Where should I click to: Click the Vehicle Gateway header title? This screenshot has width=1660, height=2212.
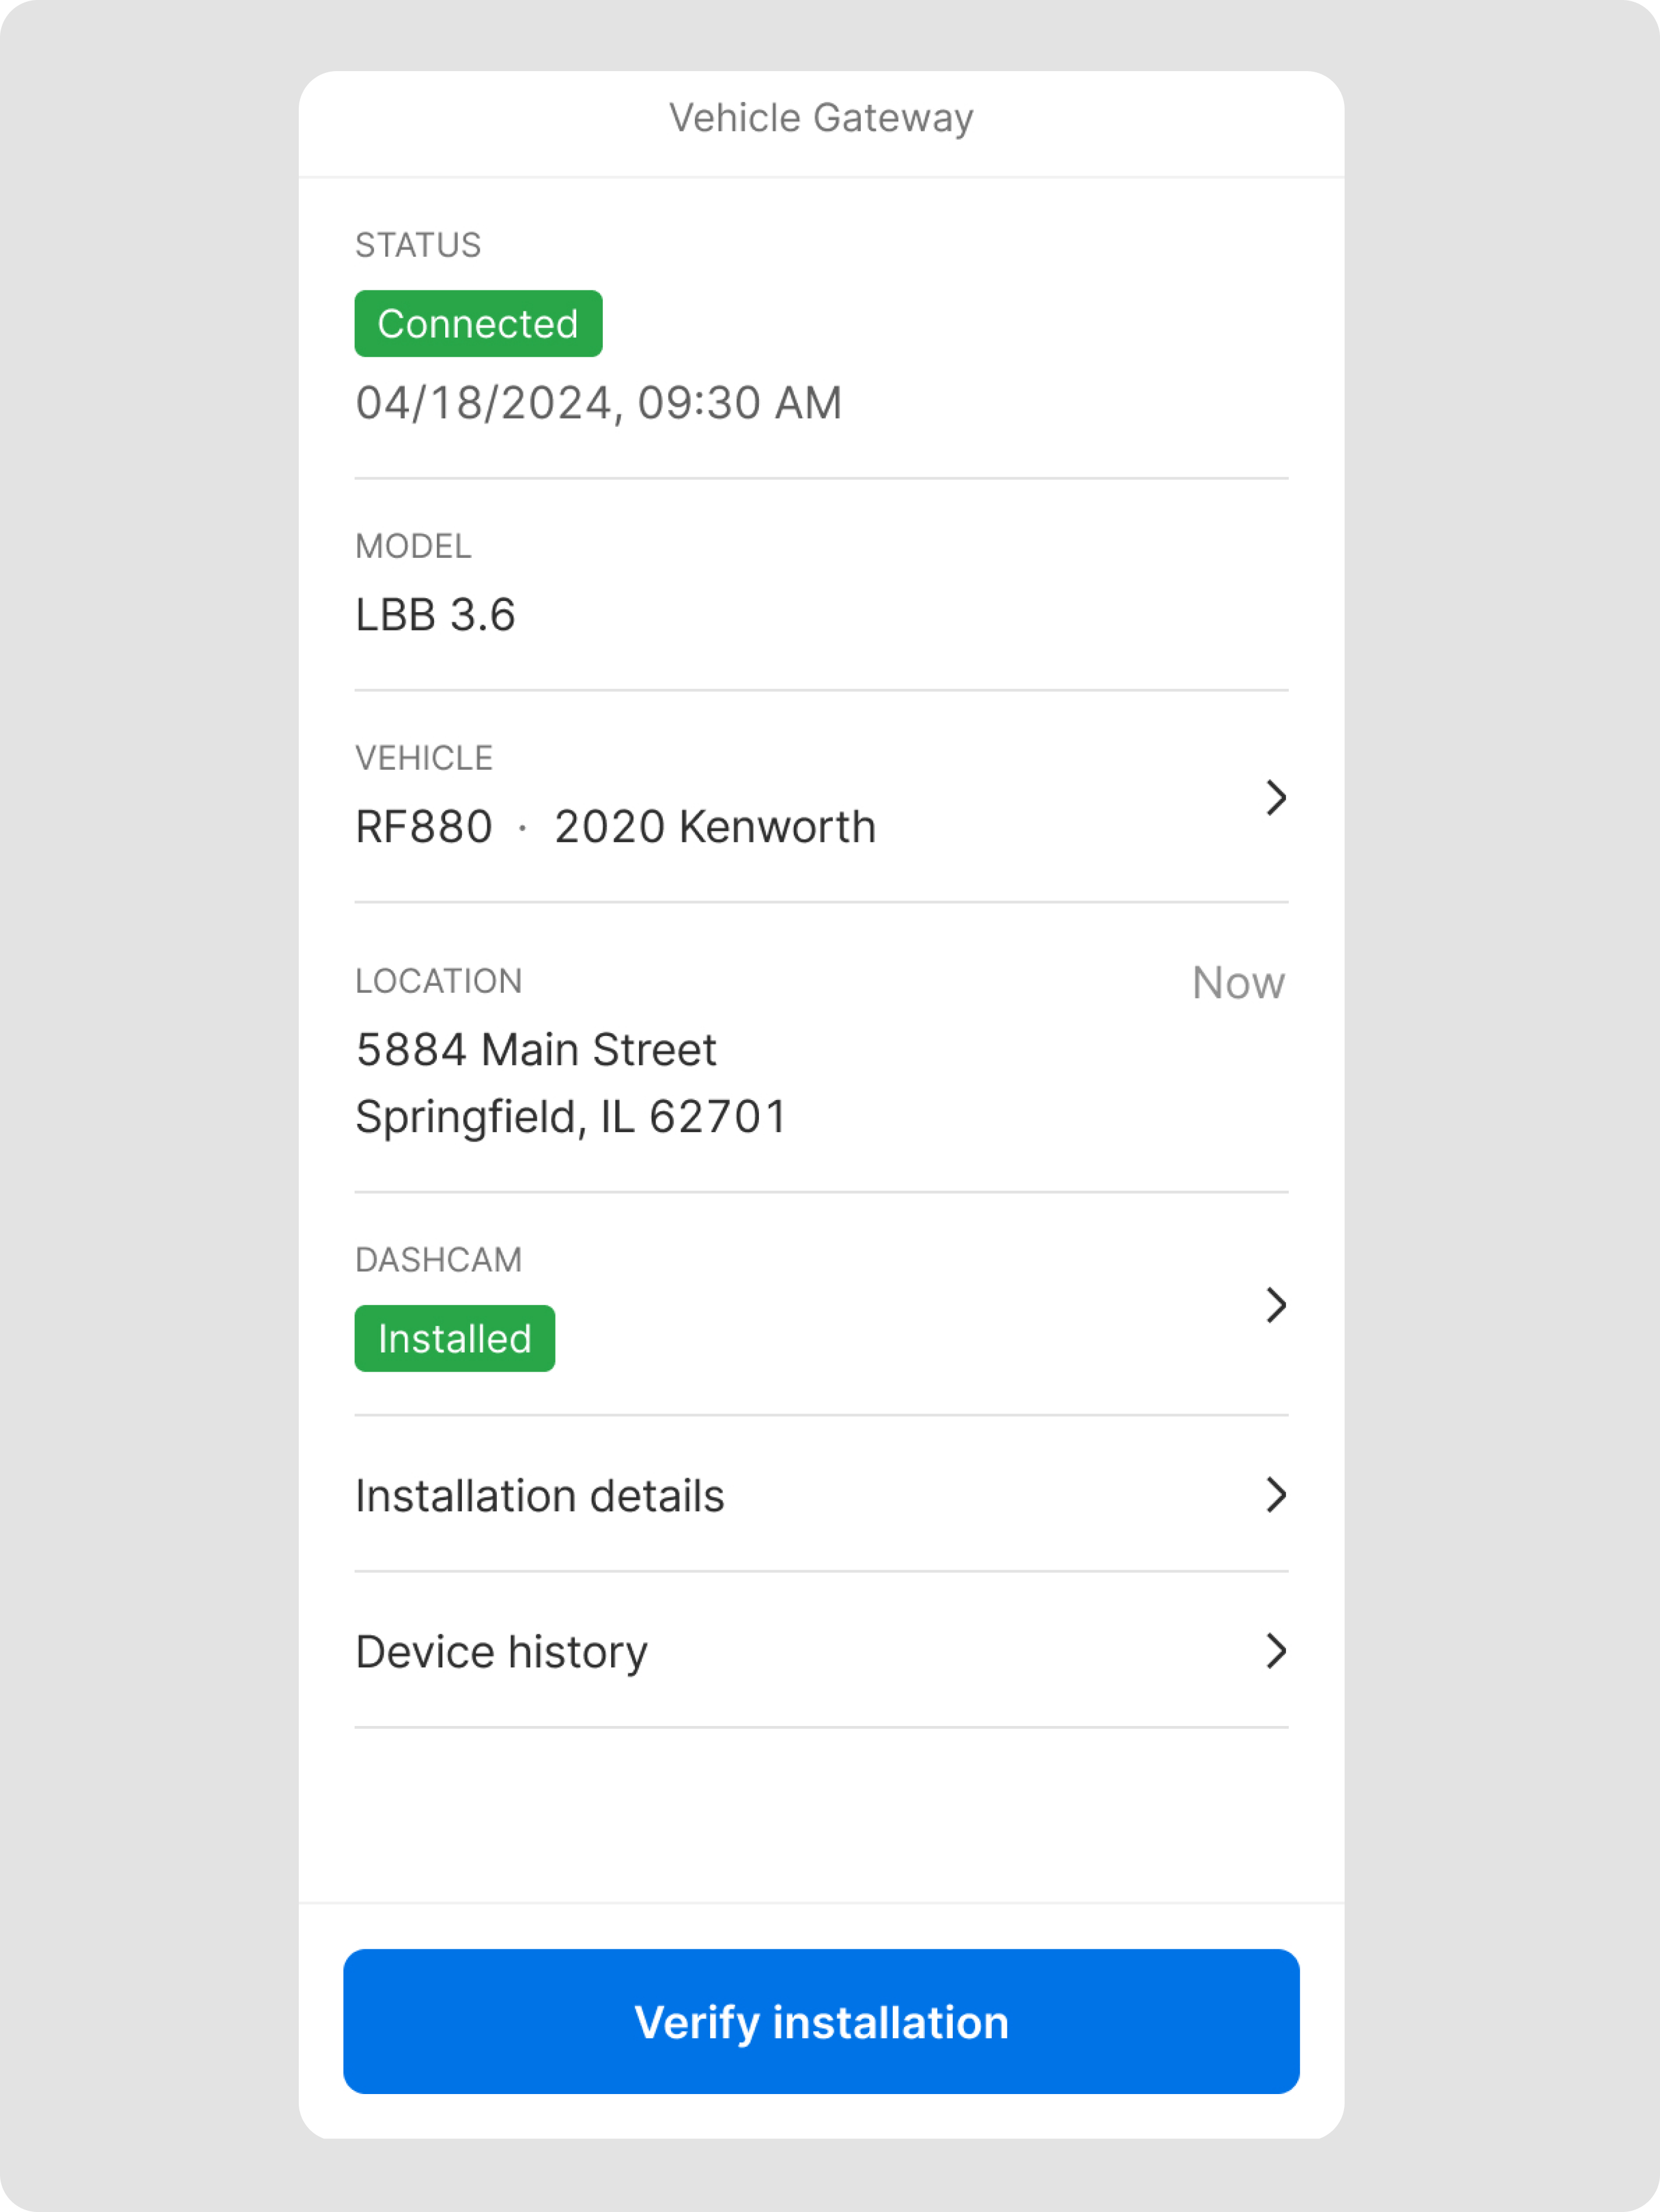pyautogui.click(x=820, y=118)
